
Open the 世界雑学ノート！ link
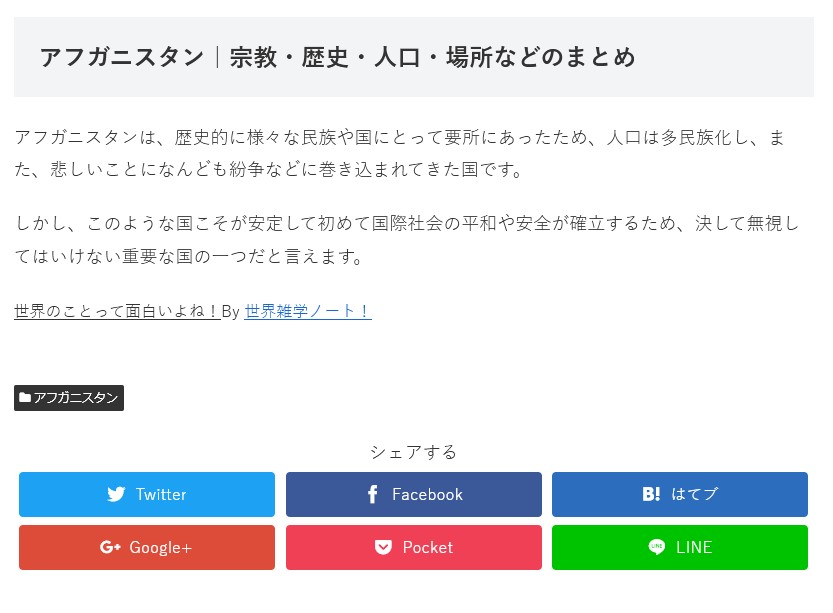pos(308,311)
